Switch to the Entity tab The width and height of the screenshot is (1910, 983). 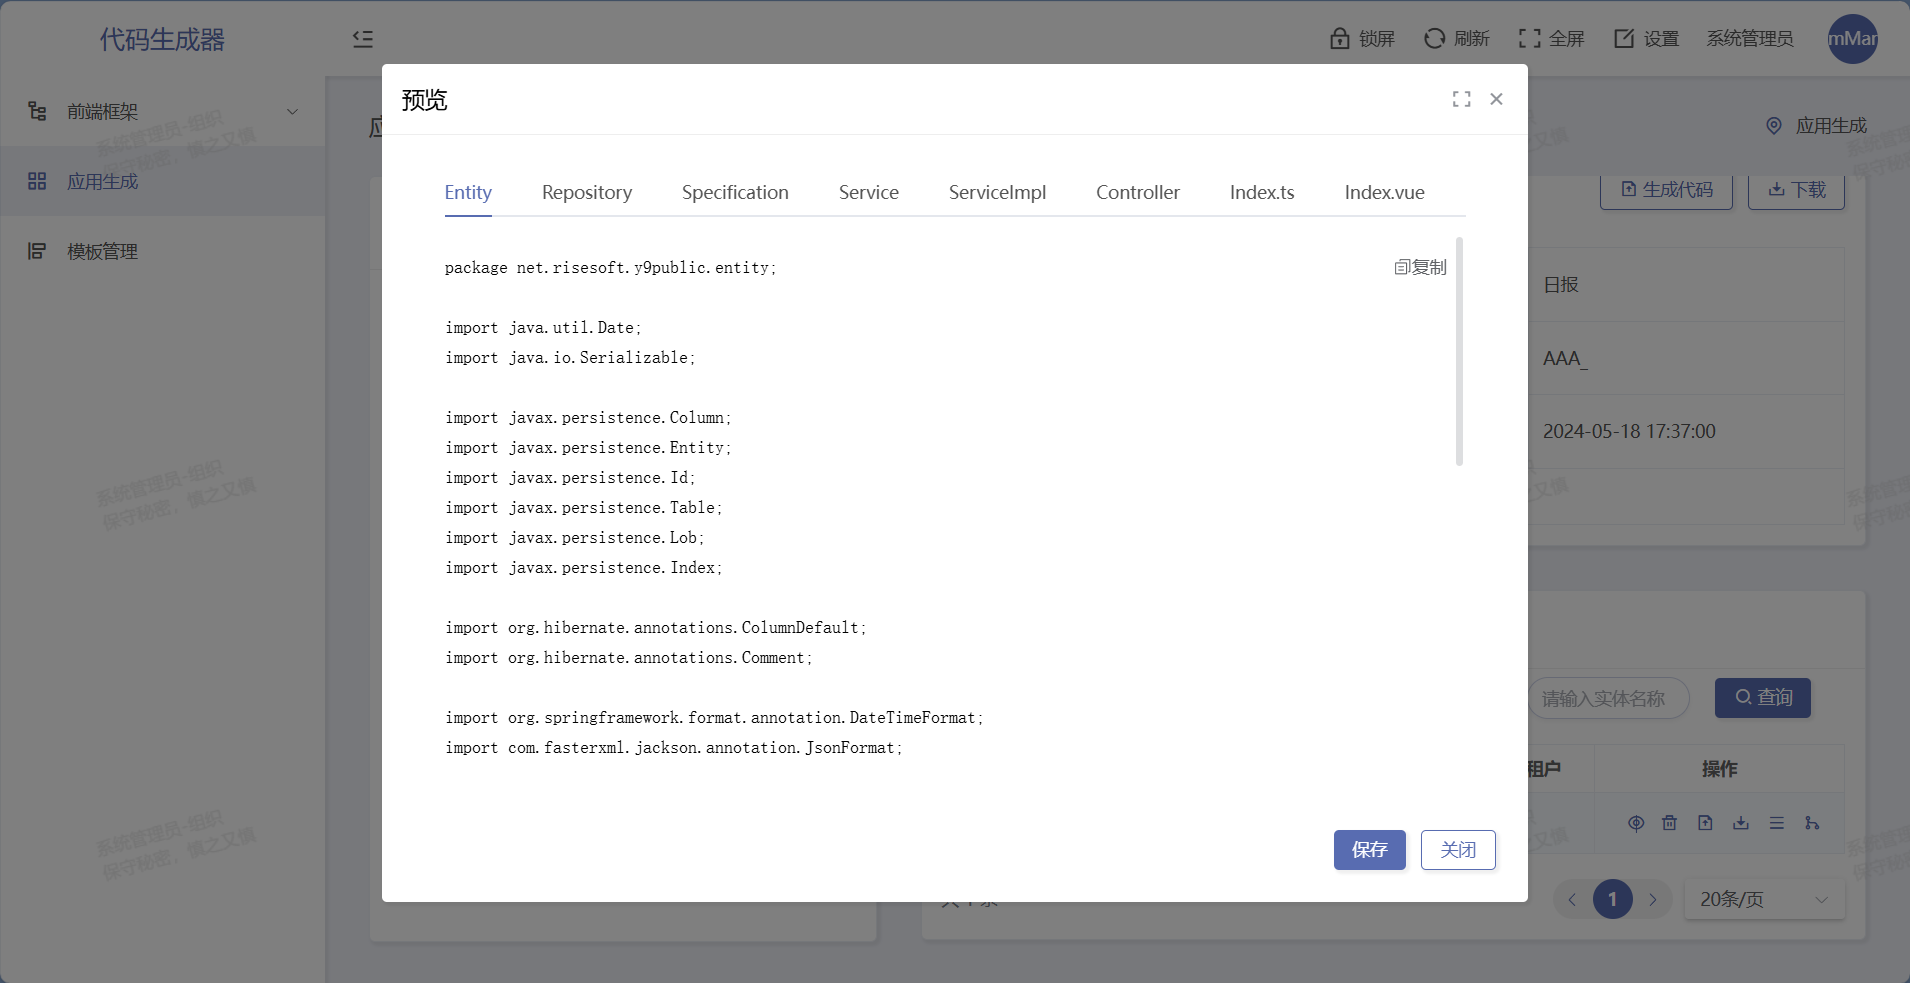(x=468, y=192)
